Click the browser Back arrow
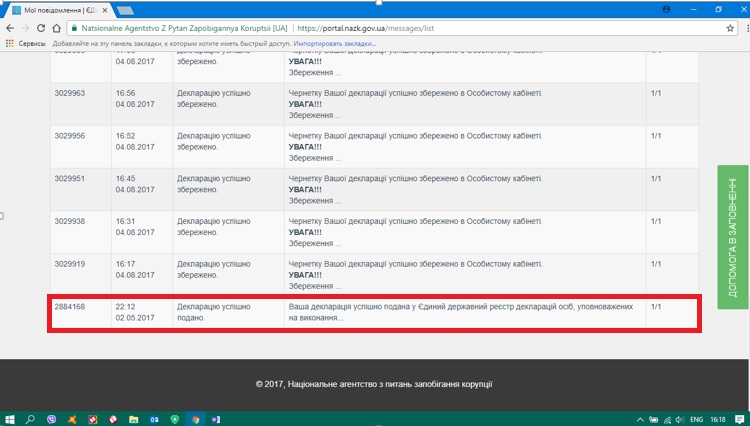750x426 pixels. click(10, 29)
